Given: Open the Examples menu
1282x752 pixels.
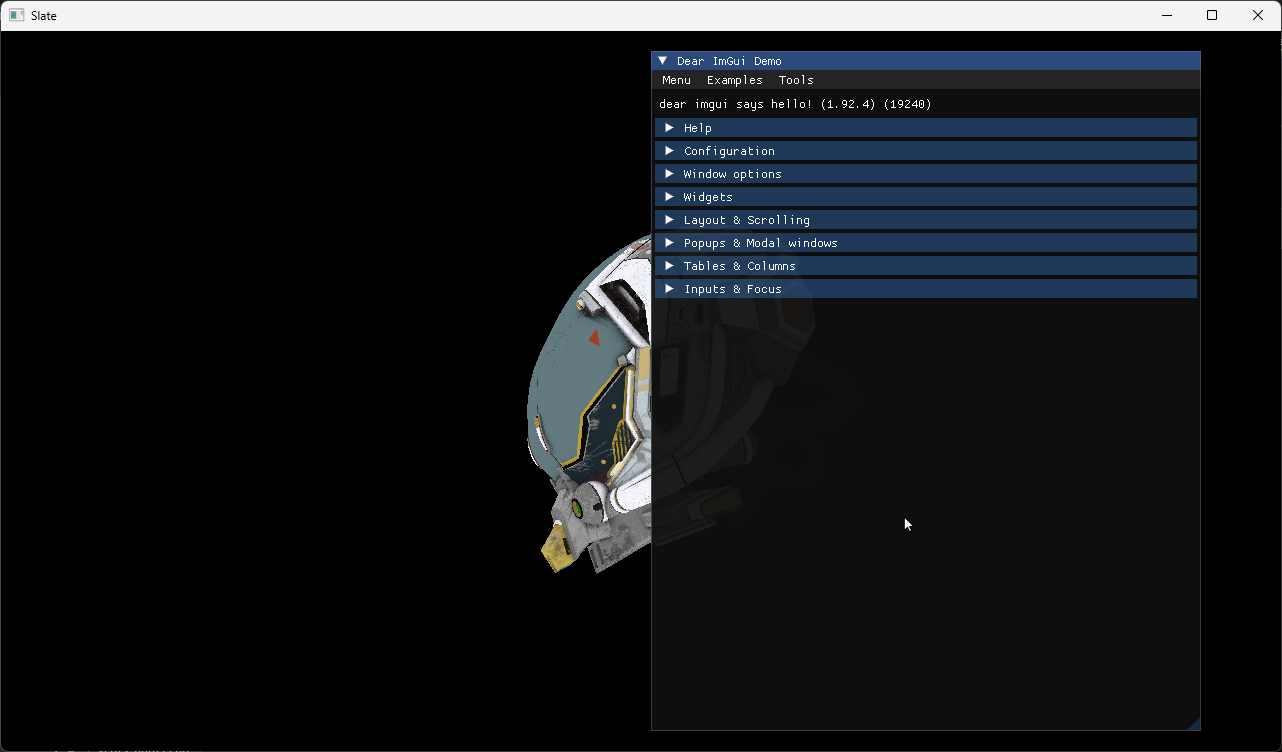Looking at the screenshot, I should (x=734, y=80).
